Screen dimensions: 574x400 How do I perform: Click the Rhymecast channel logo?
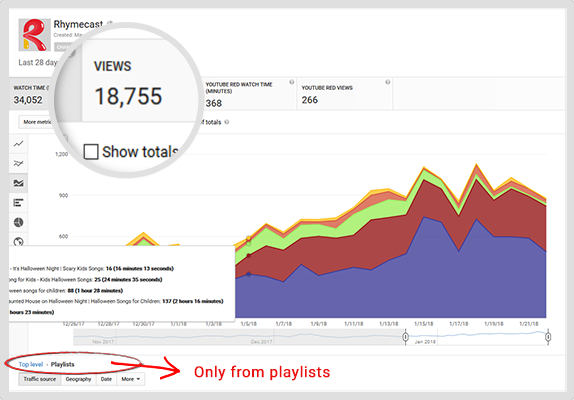pos(34,35)
